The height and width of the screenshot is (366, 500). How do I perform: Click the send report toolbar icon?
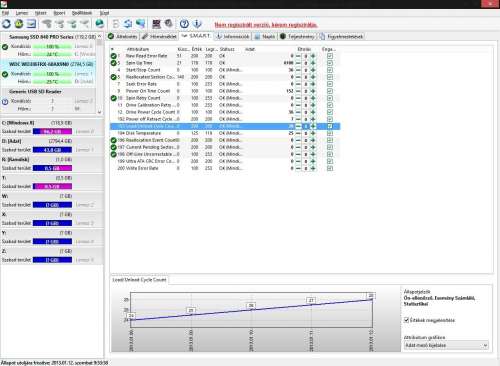(31, 24)
